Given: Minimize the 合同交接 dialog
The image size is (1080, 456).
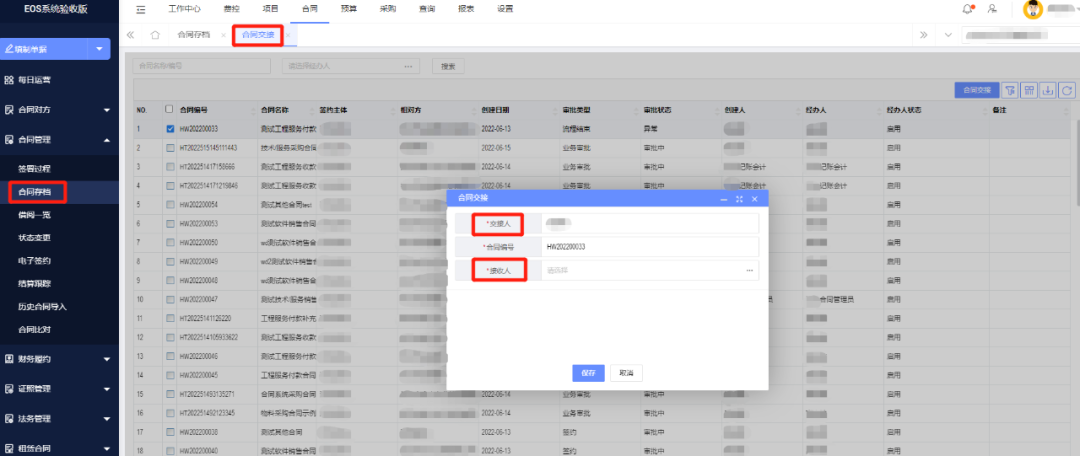Looking at the screenshot, I should click(x=724, y=198).
